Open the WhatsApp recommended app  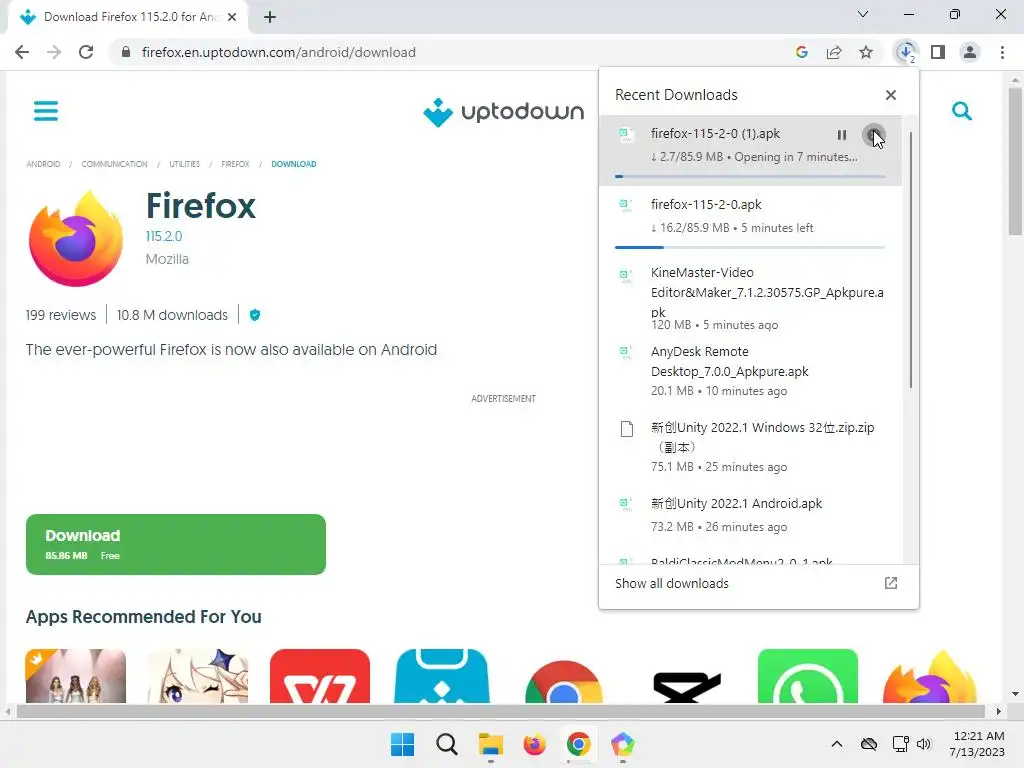point(808,676)
